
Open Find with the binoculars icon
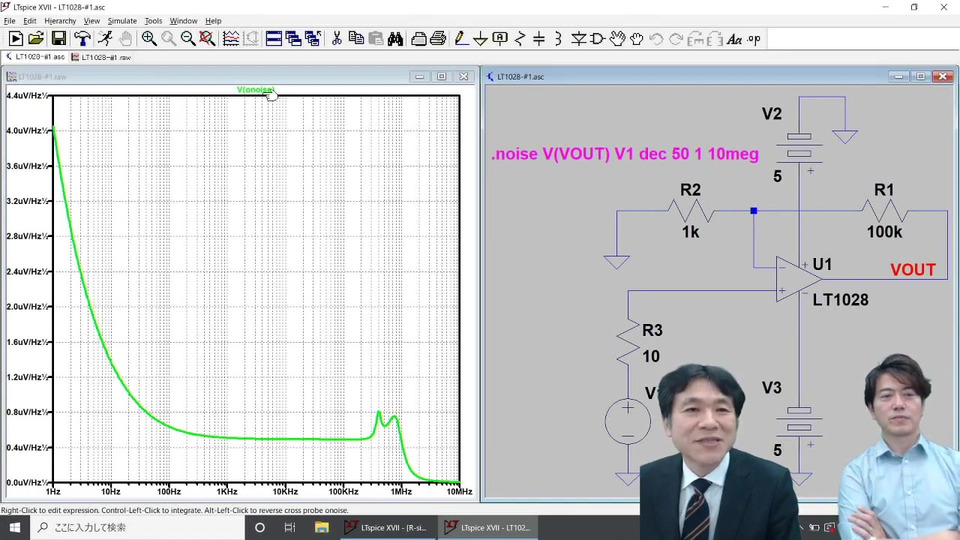395,39
